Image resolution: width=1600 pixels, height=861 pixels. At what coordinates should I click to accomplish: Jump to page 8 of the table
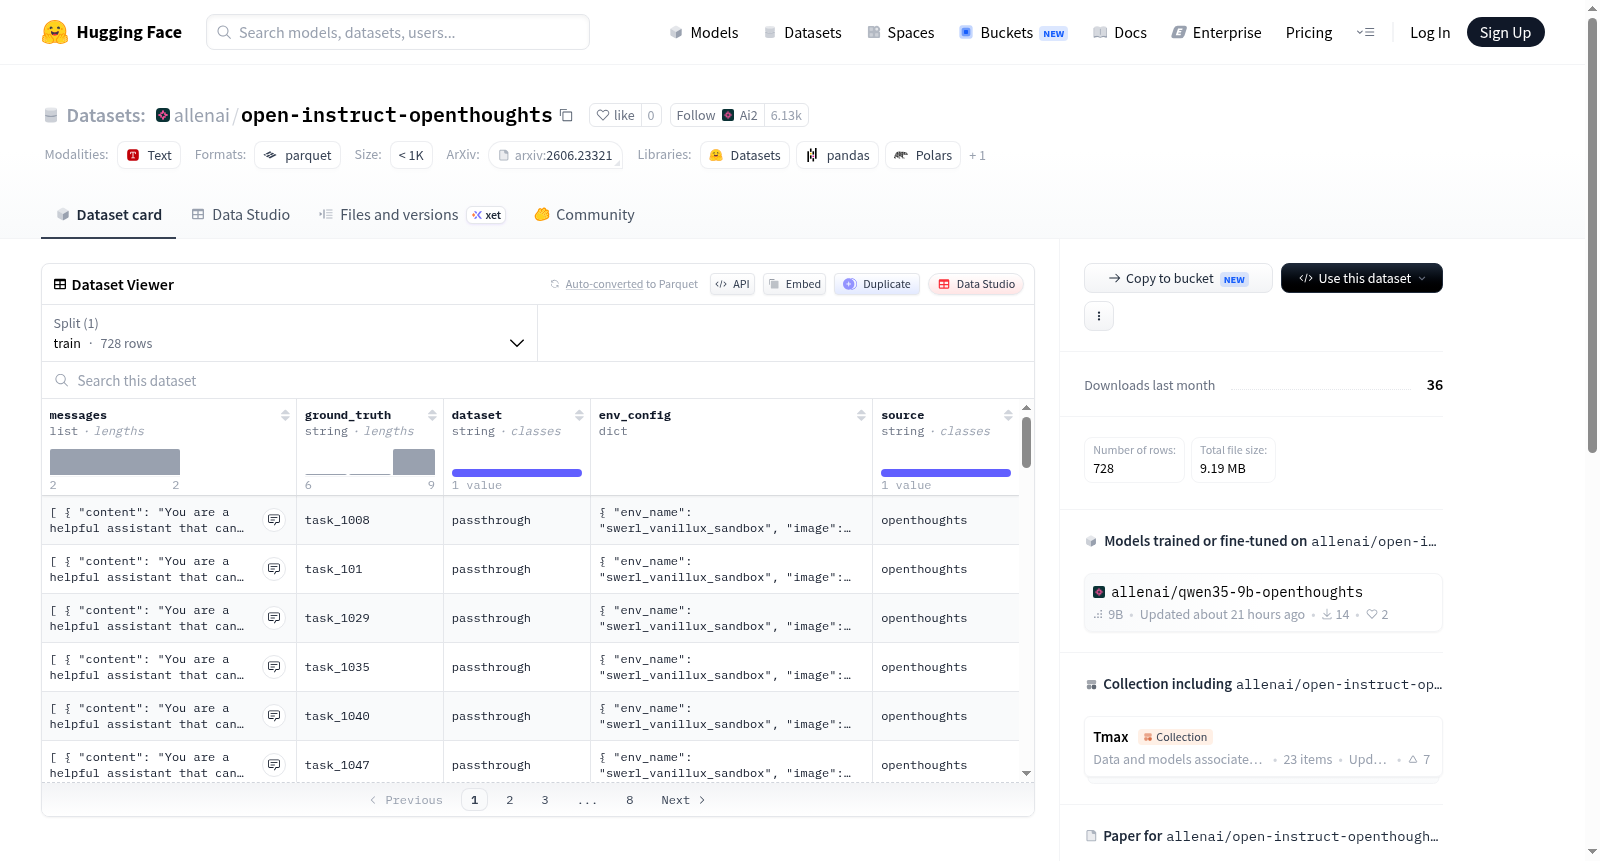[x=630, y=800]
